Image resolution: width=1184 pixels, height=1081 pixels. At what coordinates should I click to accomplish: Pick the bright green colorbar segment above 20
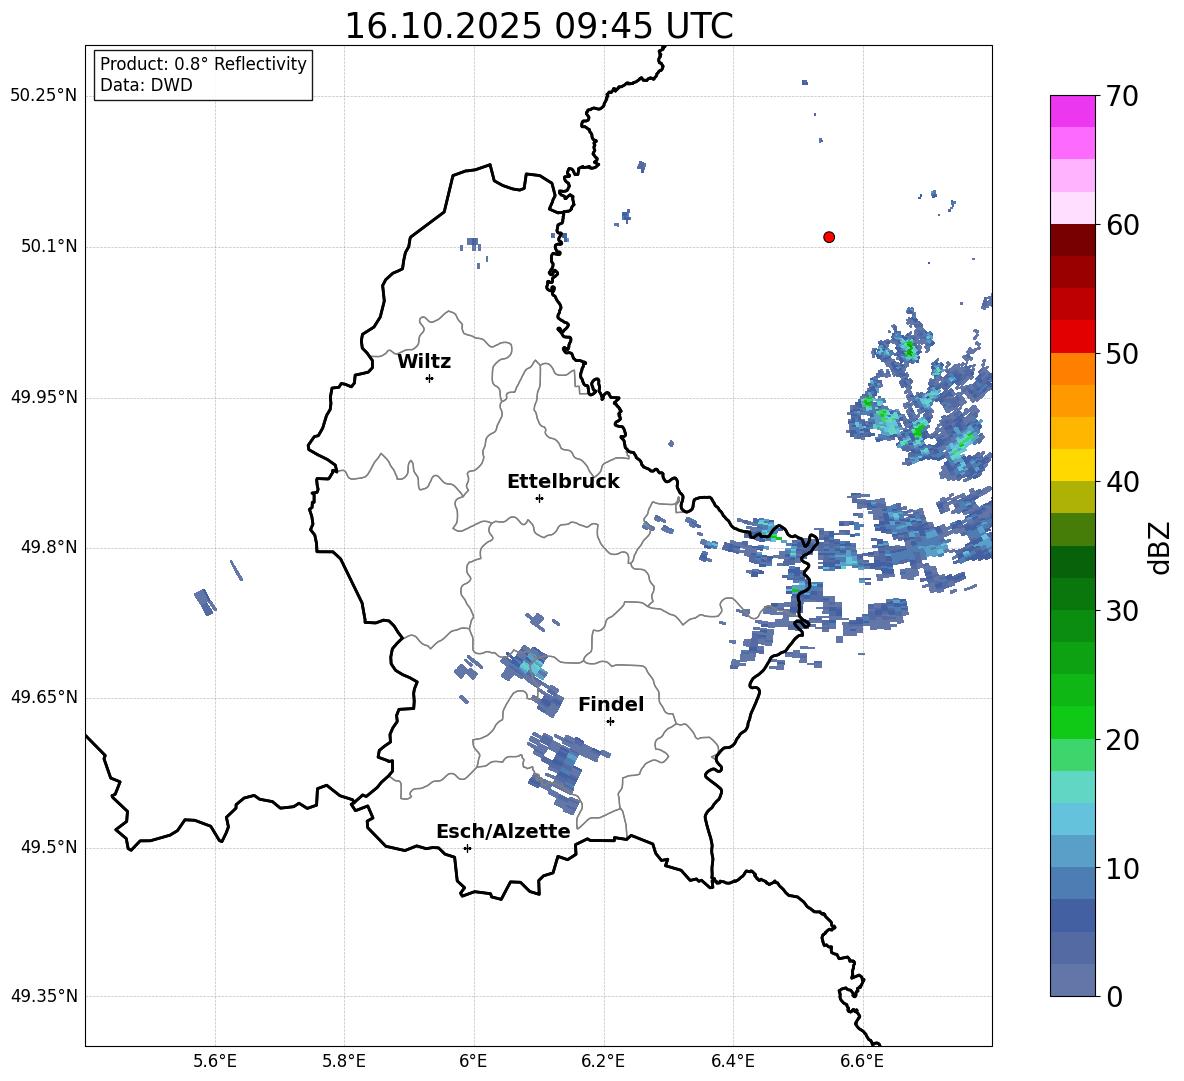(1073, 722)
